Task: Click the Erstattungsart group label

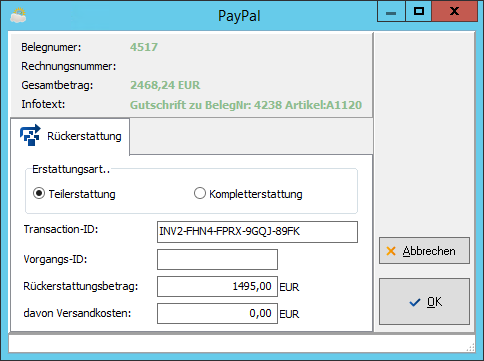Action: coord(71,170)
